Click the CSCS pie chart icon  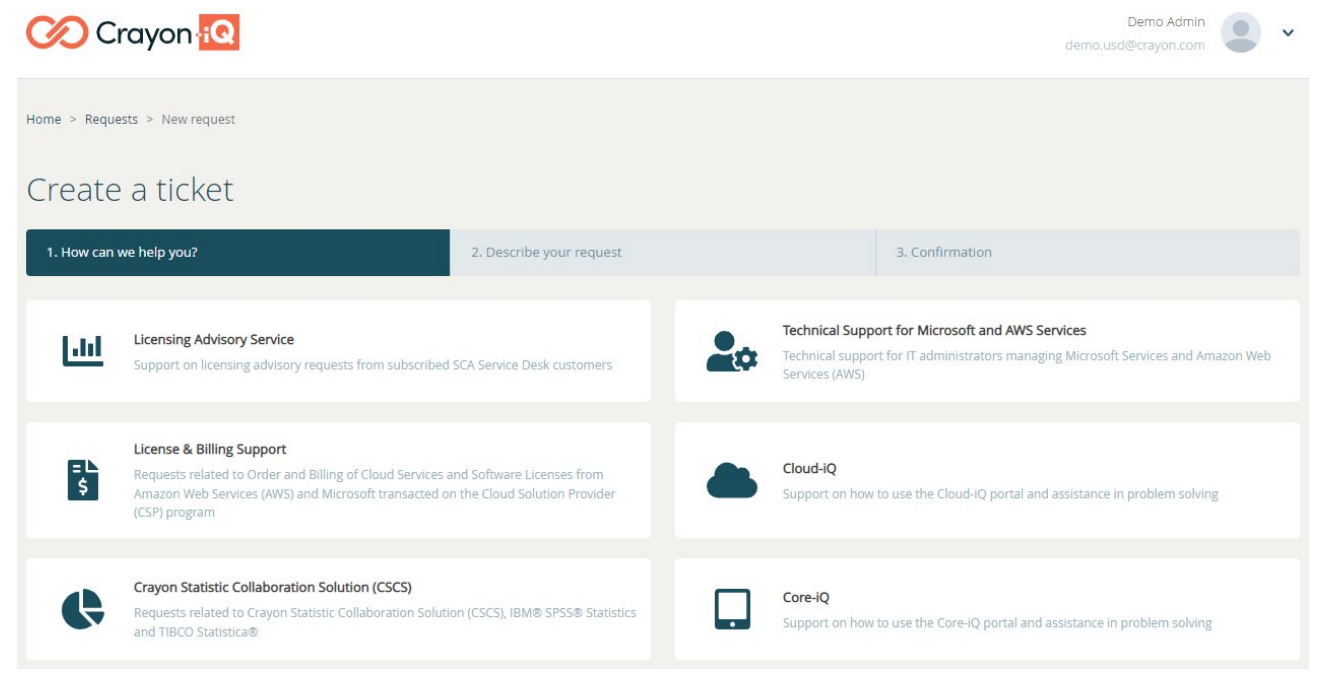[x=82, y=609]
